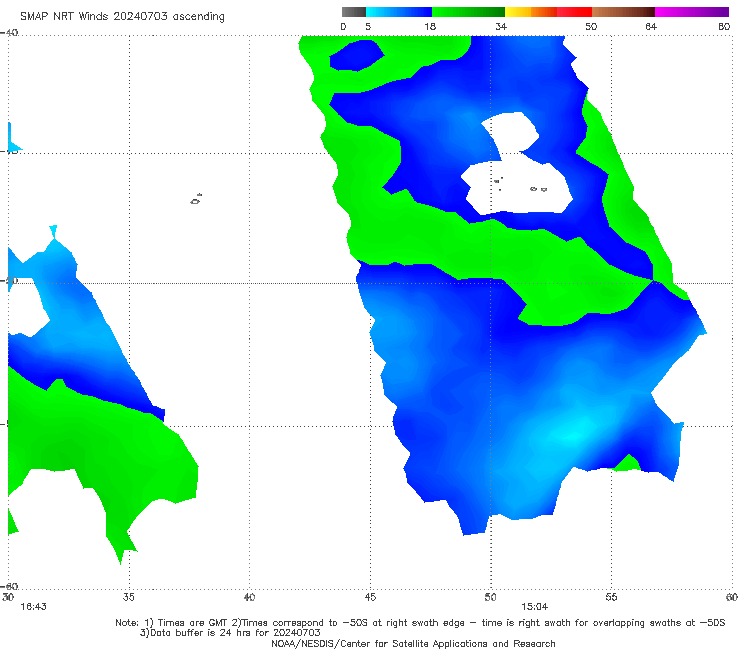Click the color bar label "0"
This screenshot has height=650, width=740.
[x=343, y=26]
